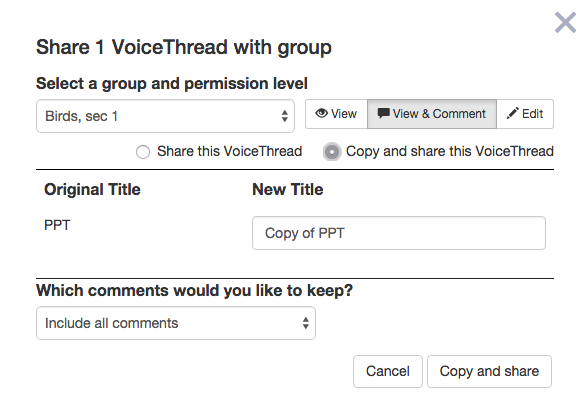The image size is (588, 414).
Task: Click the pencil icon on Edit button
Action: click(x=512, y=113)
